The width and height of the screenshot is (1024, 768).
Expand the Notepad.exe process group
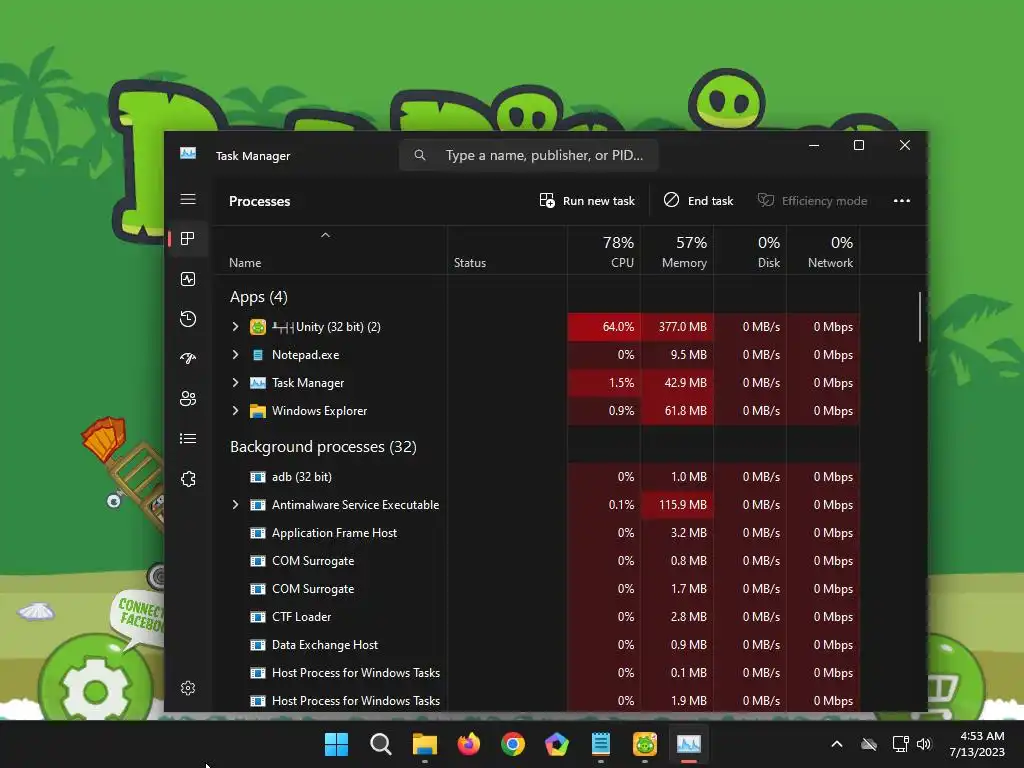235,355
